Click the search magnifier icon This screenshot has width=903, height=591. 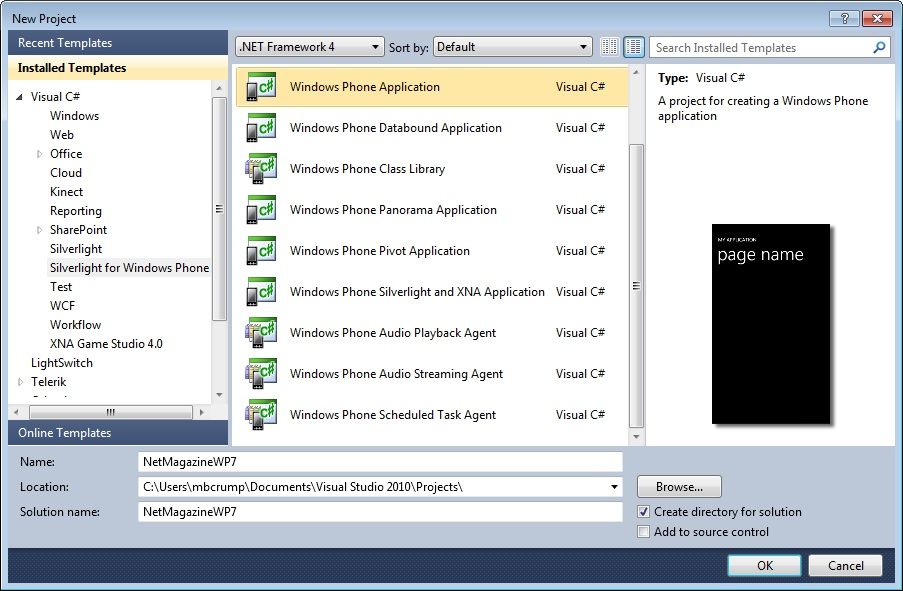click(x=877, y=47)
